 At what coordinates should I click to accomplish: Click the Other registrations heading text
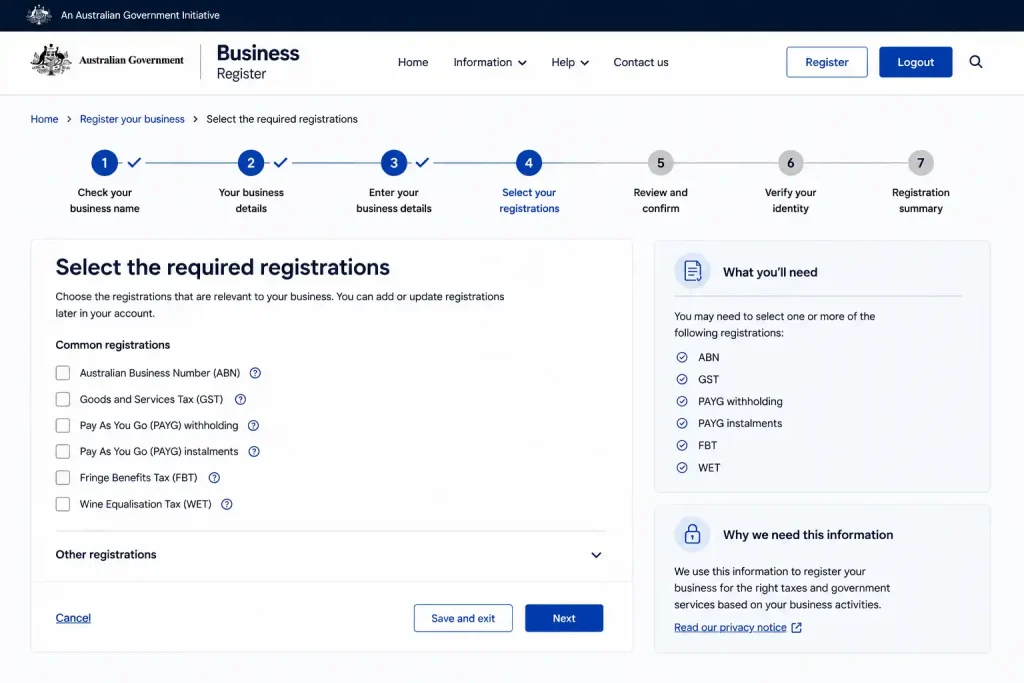106,554
